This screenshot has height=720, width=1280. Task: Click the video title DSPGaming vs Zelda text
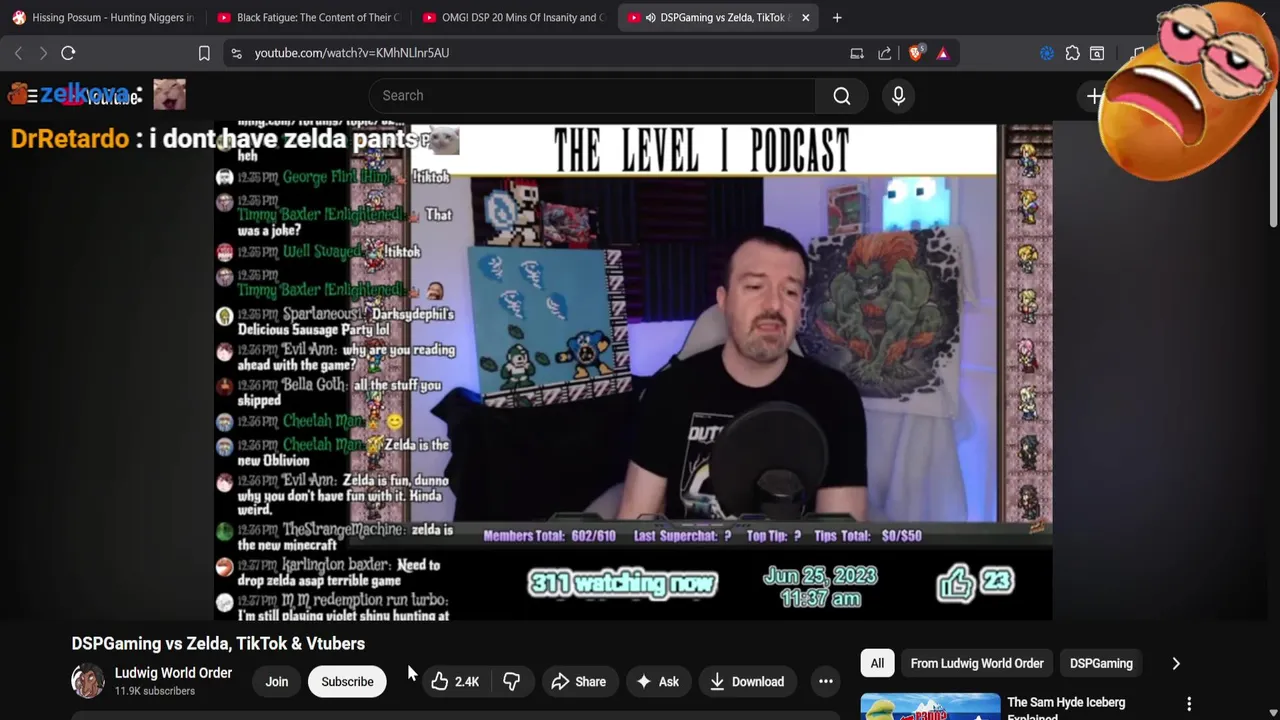(218, 643)
